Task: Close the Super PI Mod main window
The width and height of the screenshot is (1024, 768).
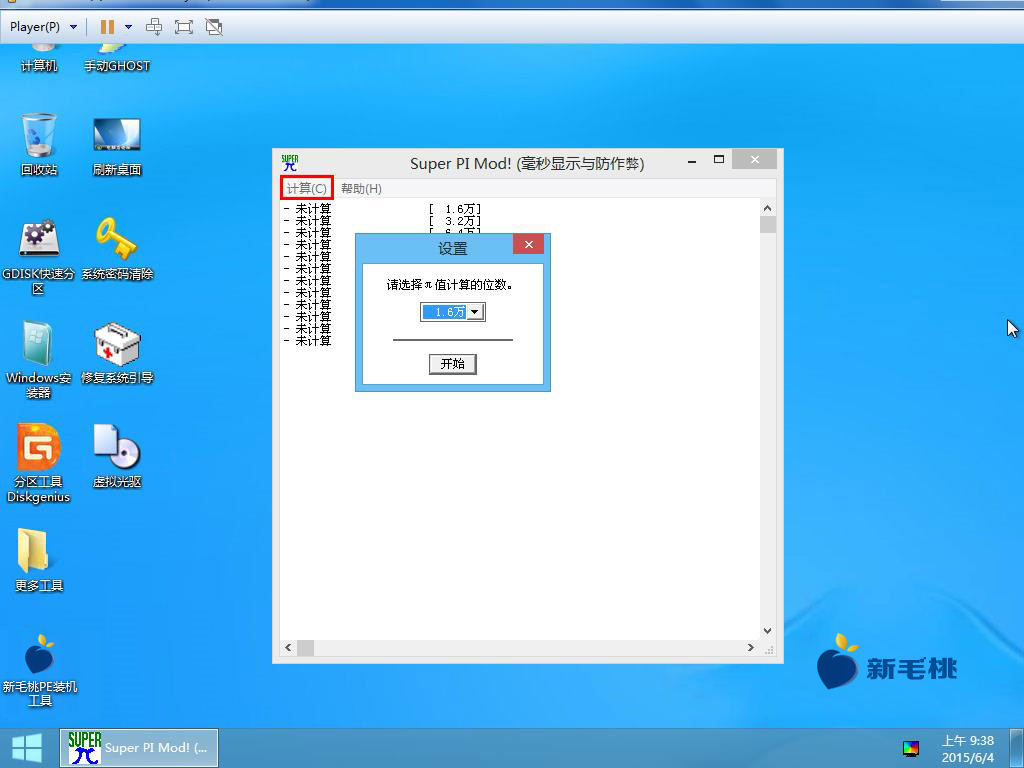Action: point(754,159)
